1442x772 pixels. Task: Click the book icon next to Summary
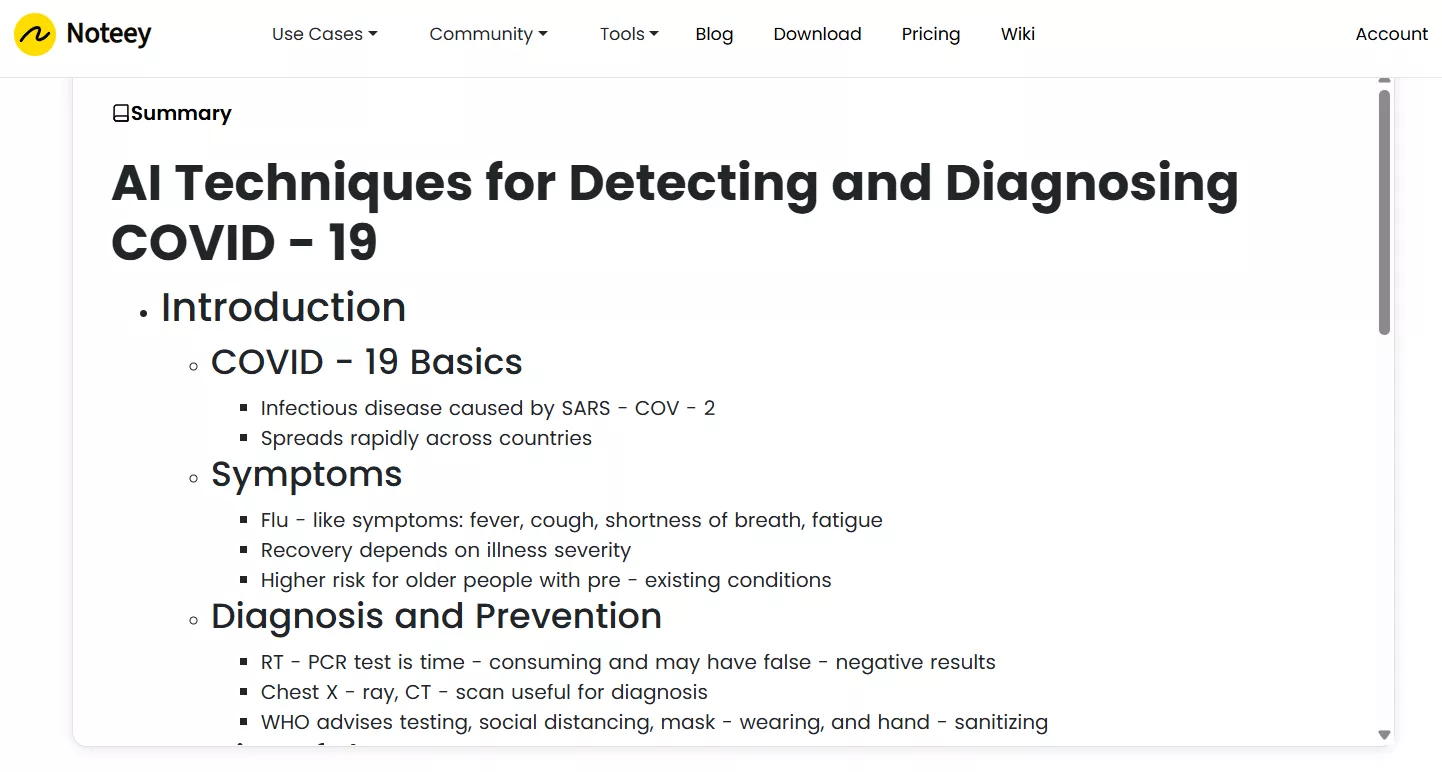(121, 112)
